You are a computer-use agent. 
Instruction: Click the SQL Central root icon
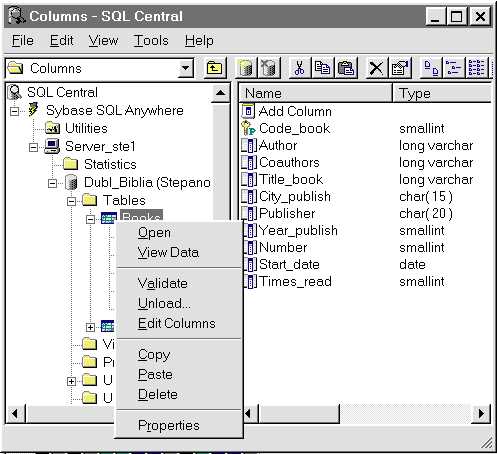tap(14, 92)
